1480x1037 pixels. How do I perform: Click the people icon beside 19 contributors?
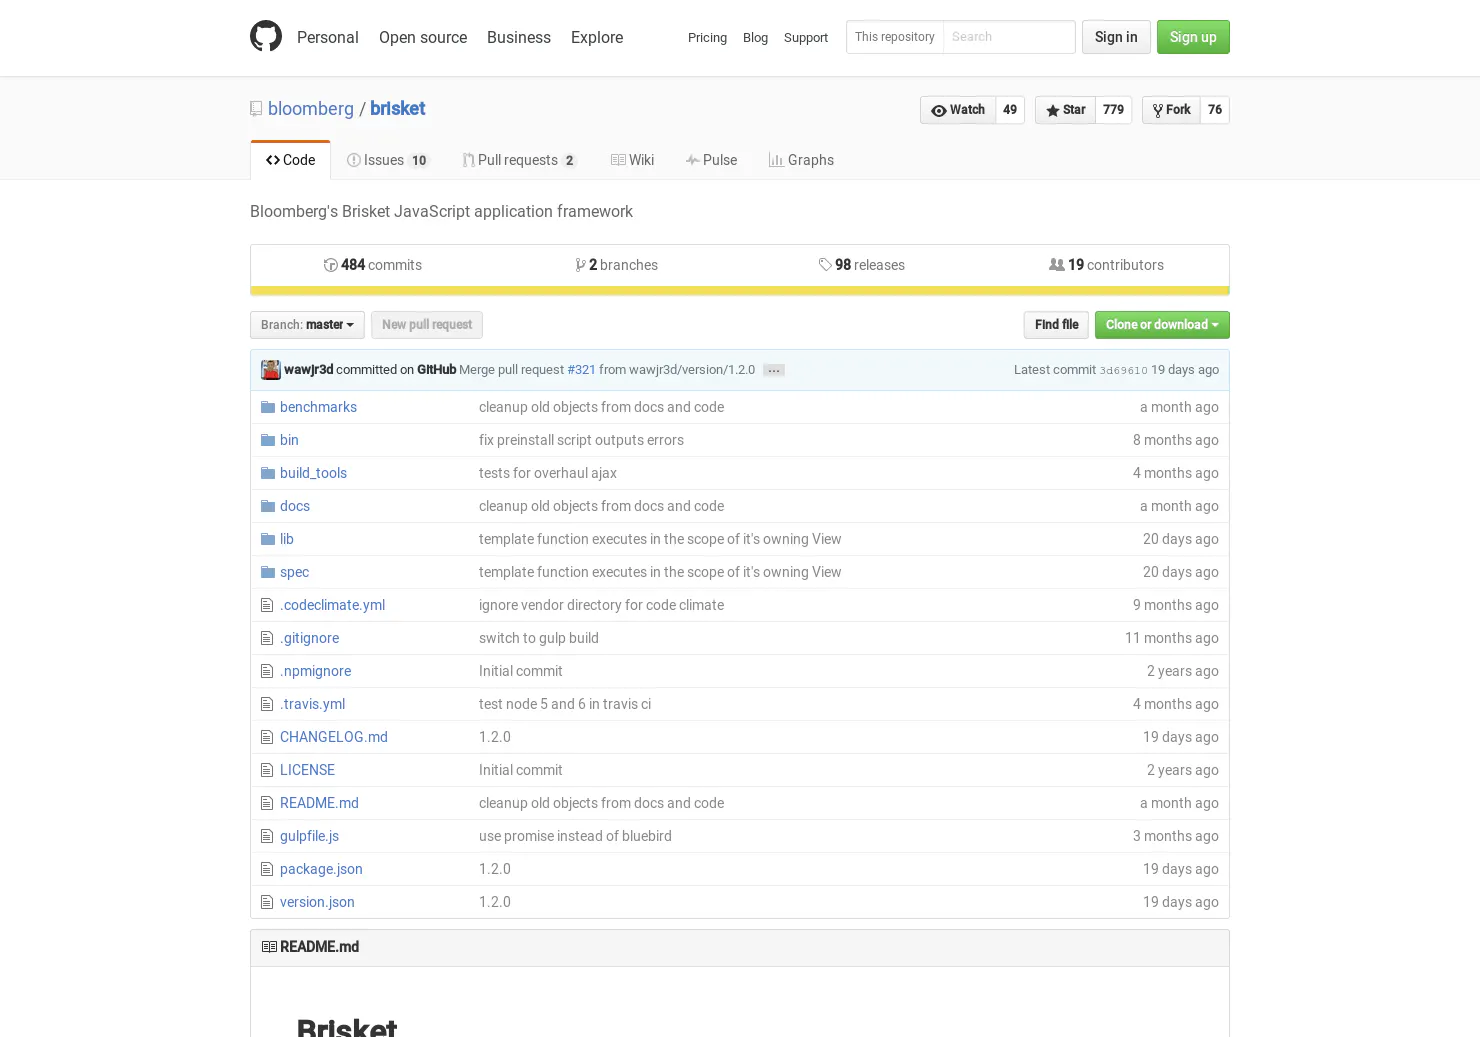click(1057, 265)
